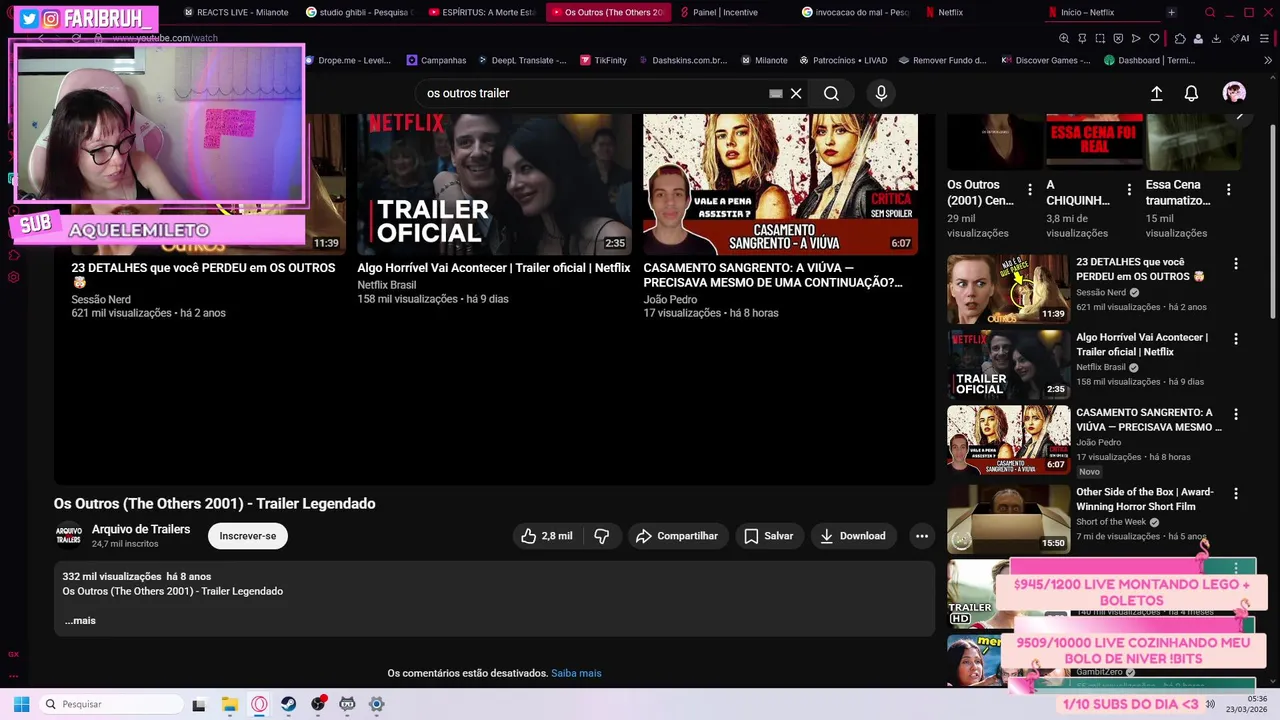This screenshot has height=720, width=1280.
Task: Clear the search box with the X
Action: pyautogui.click(x=796, y=93)
